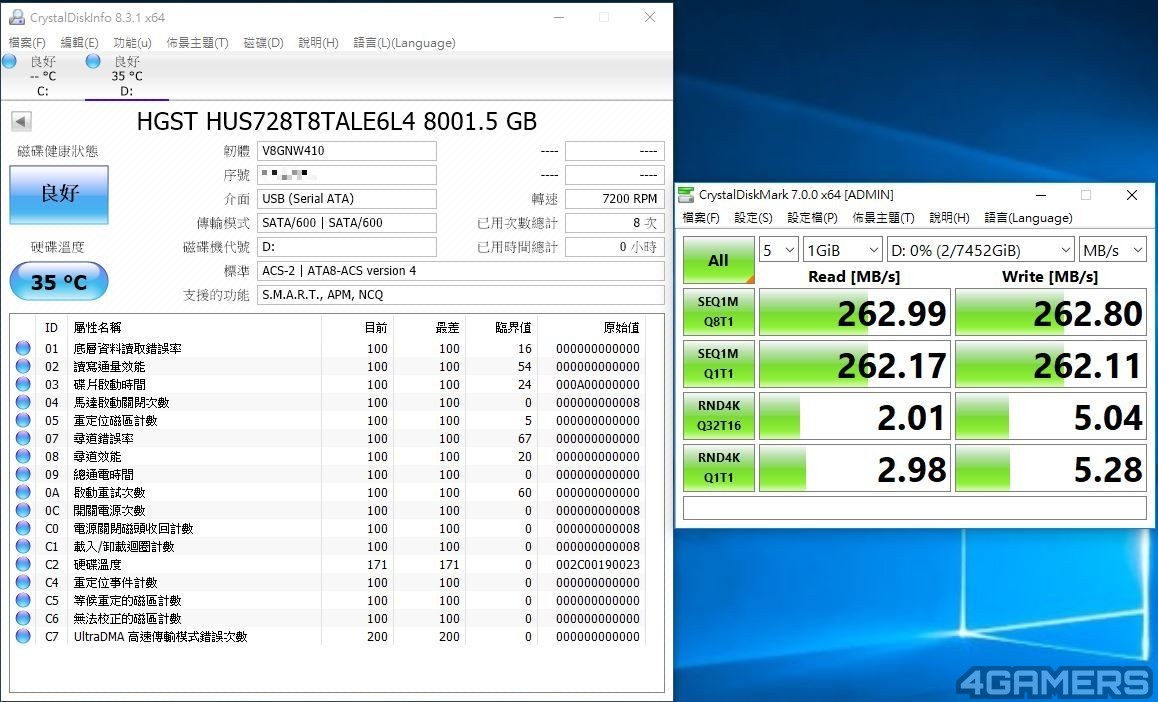Click status circle for attribute 09
The image size is (1158, 702).
[23, 474]
